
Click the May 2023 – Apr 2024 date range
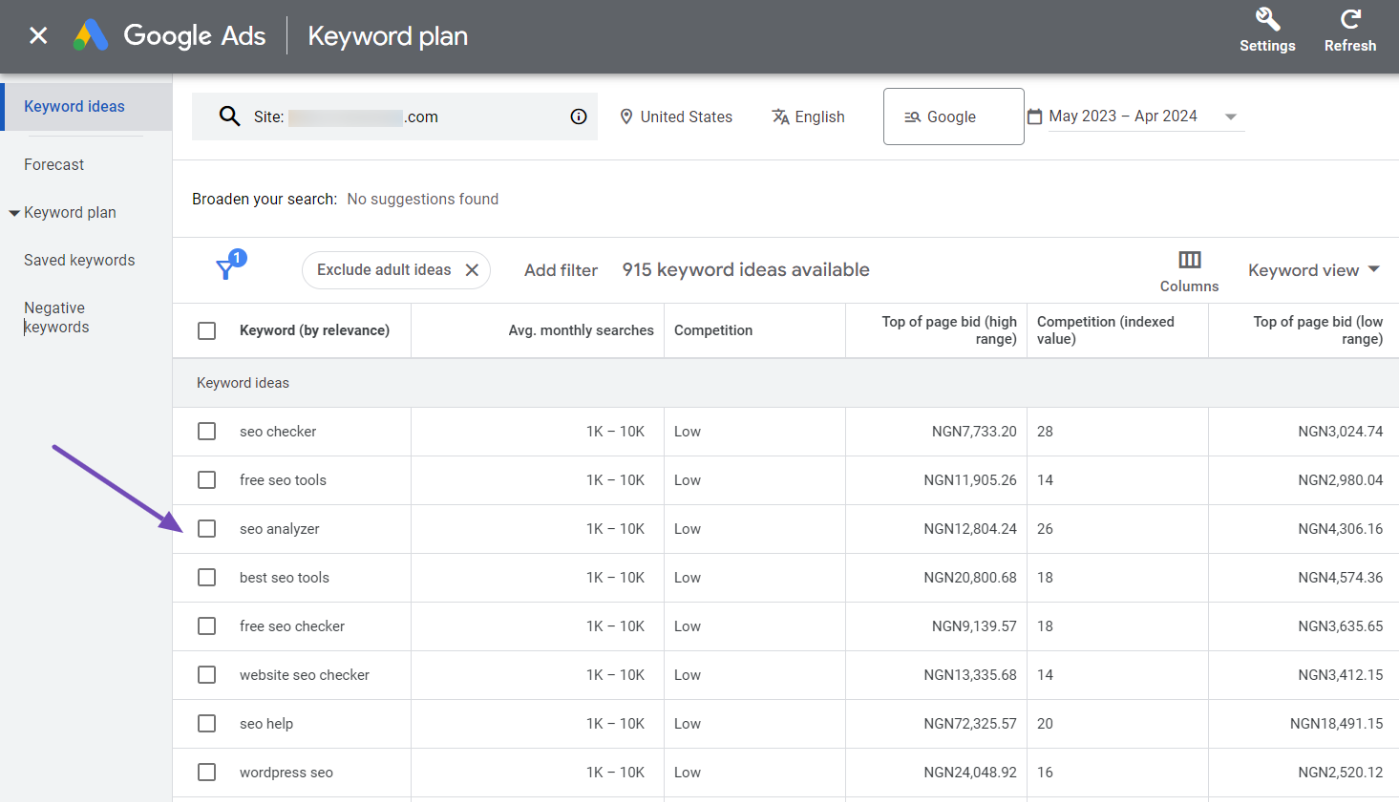1123,116
